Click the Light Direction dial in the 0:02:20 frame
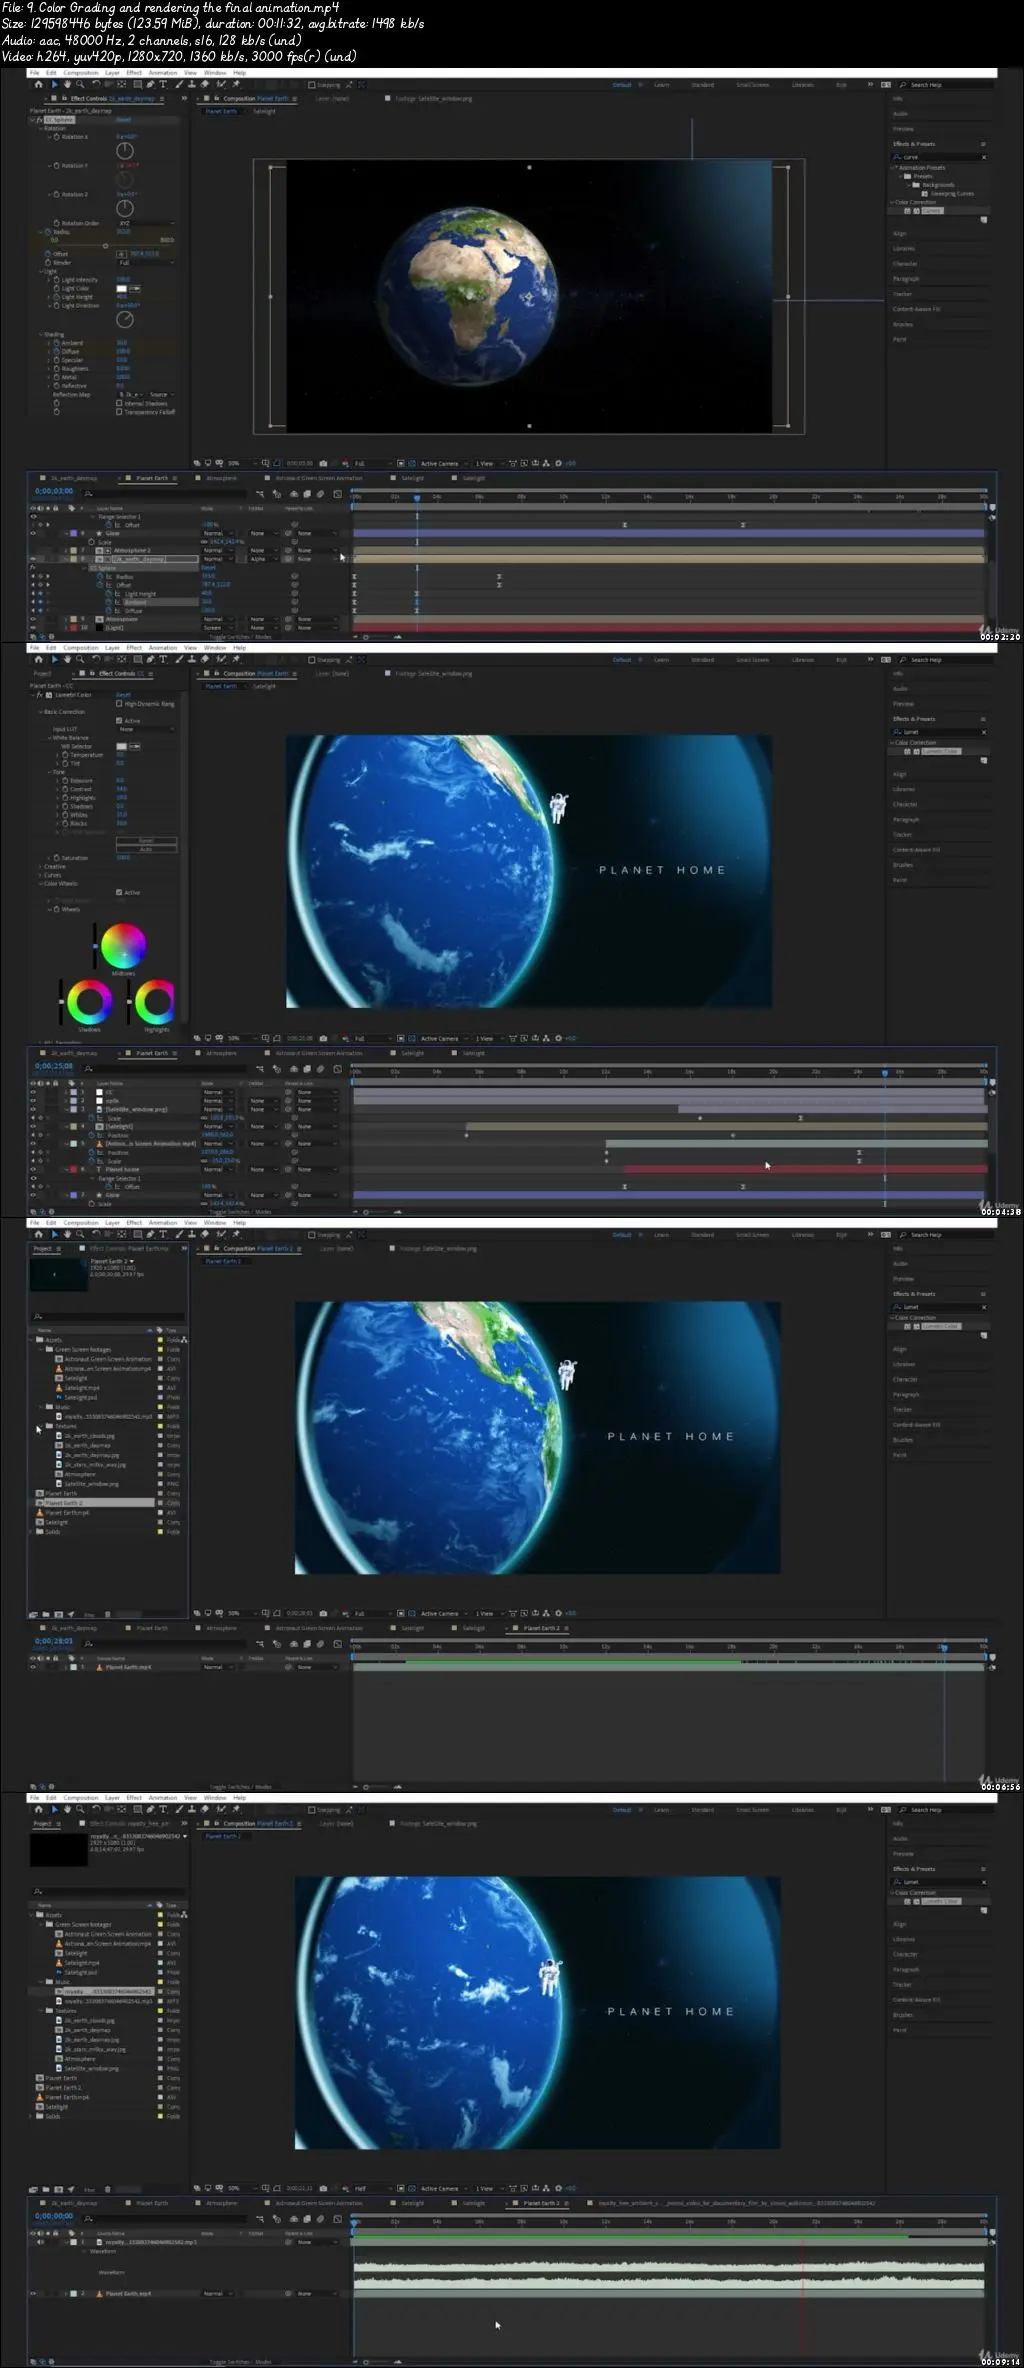The width and height of the screenshot is (1024, 2368). click(125, 319)
